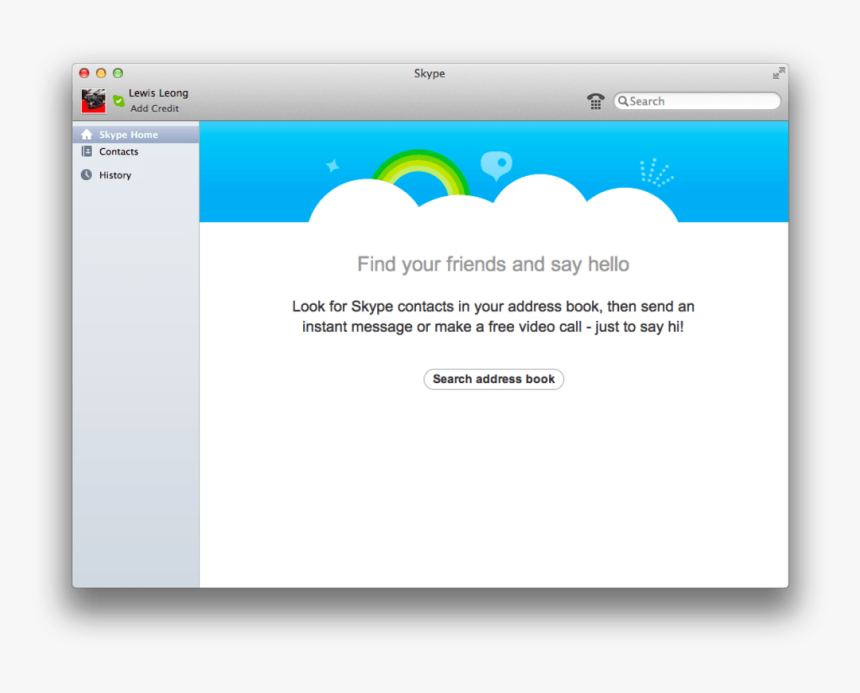860x693 pixels.
Task: Click the 'Find your friends and say hello' heading
Action: pos(493,264)
